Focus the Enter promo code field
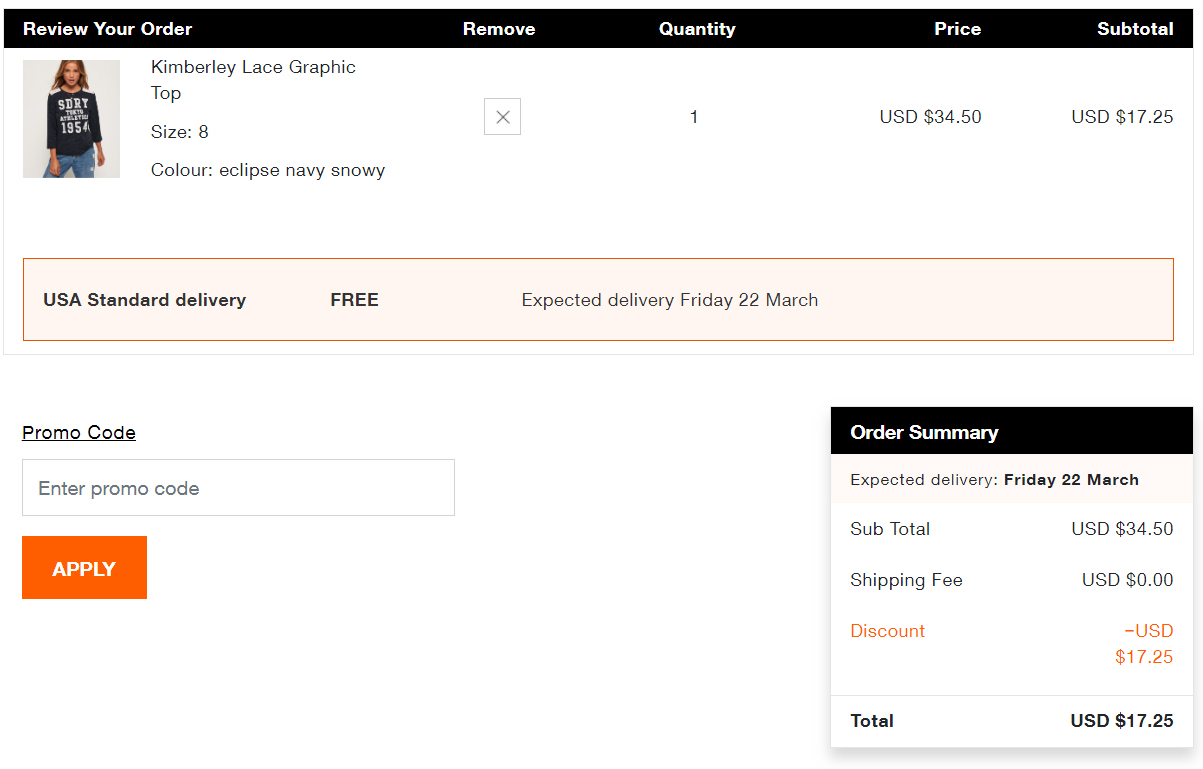This screenshot has width=1203, height=769. click(238, 488)
